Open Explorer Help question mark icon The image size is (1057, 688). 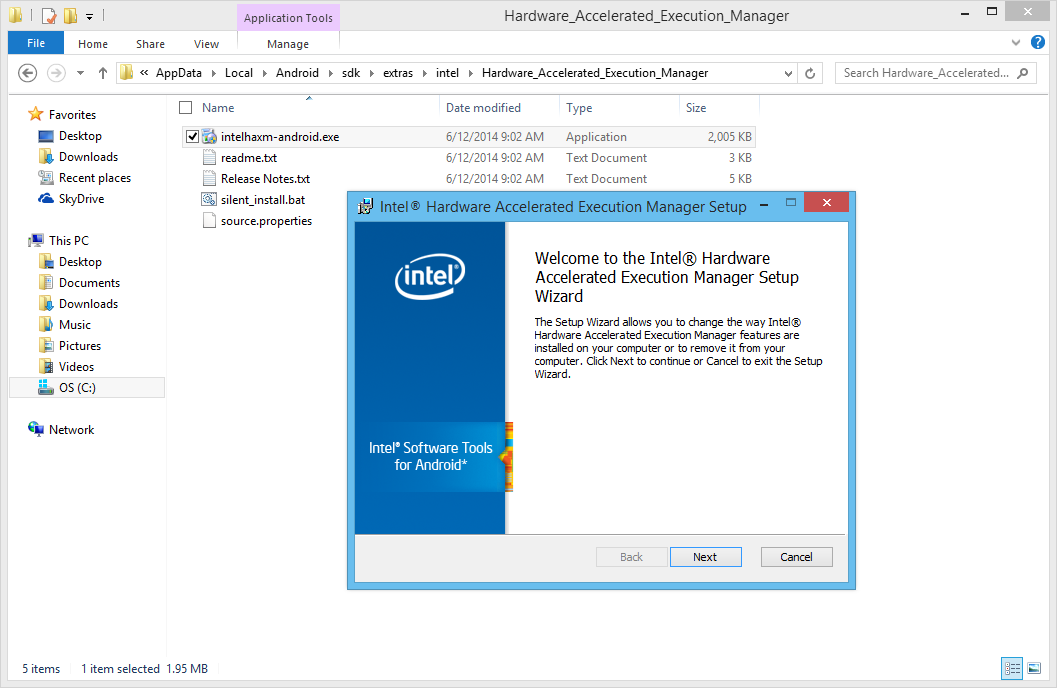point(1038,43)
